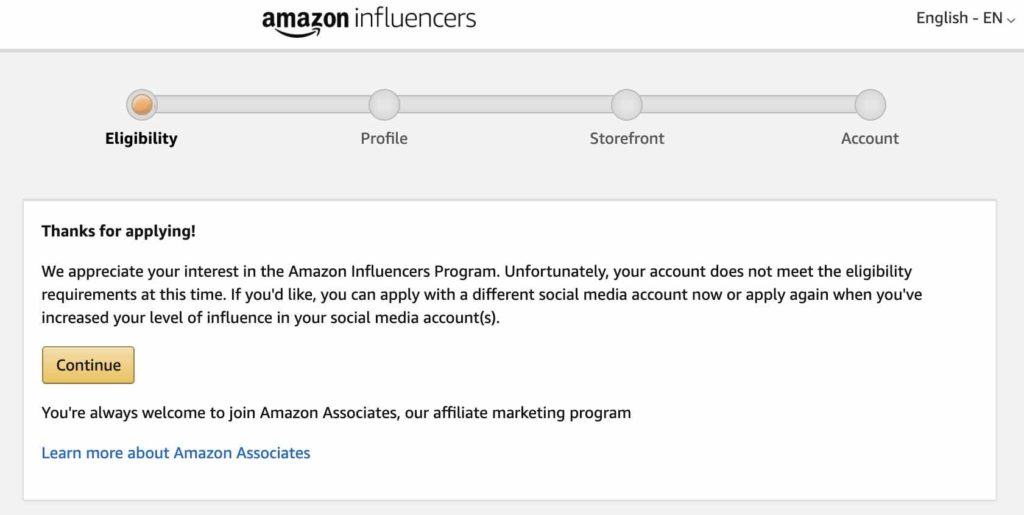The height and width of the screenshot is (515, 1024).
Task: Click the amazon smile wordmark in the header
Action: (x=305, y=22)
